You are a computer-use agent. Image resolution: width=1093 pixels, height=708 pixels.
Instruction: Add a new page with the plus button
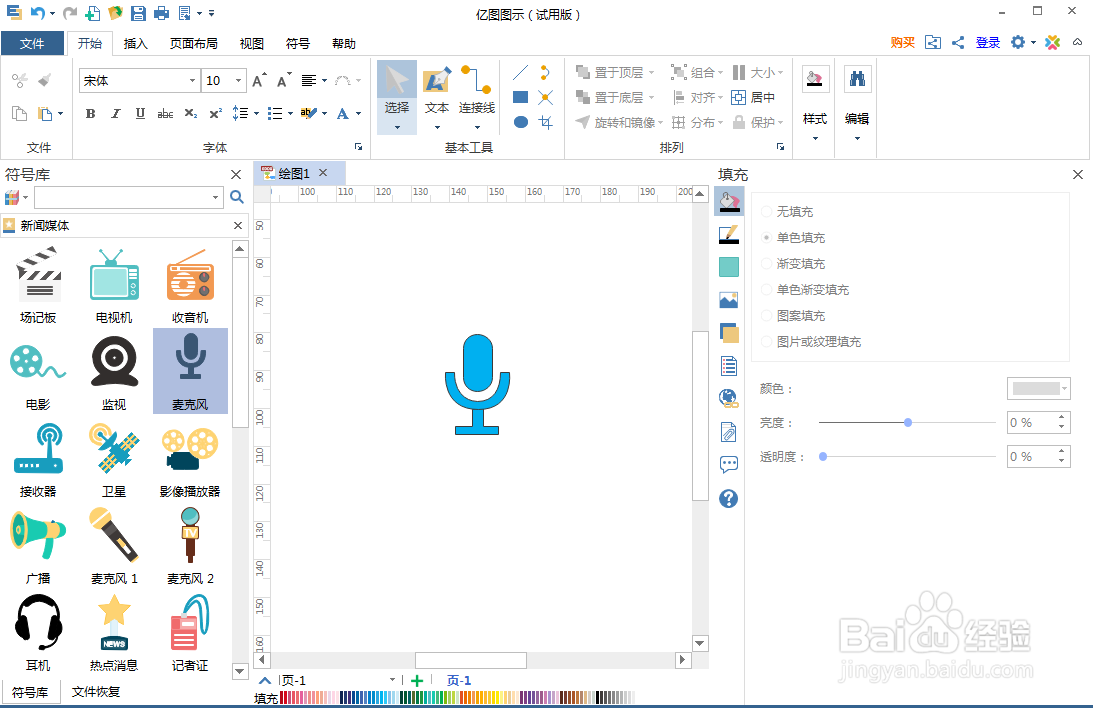(x=417, y=681)
